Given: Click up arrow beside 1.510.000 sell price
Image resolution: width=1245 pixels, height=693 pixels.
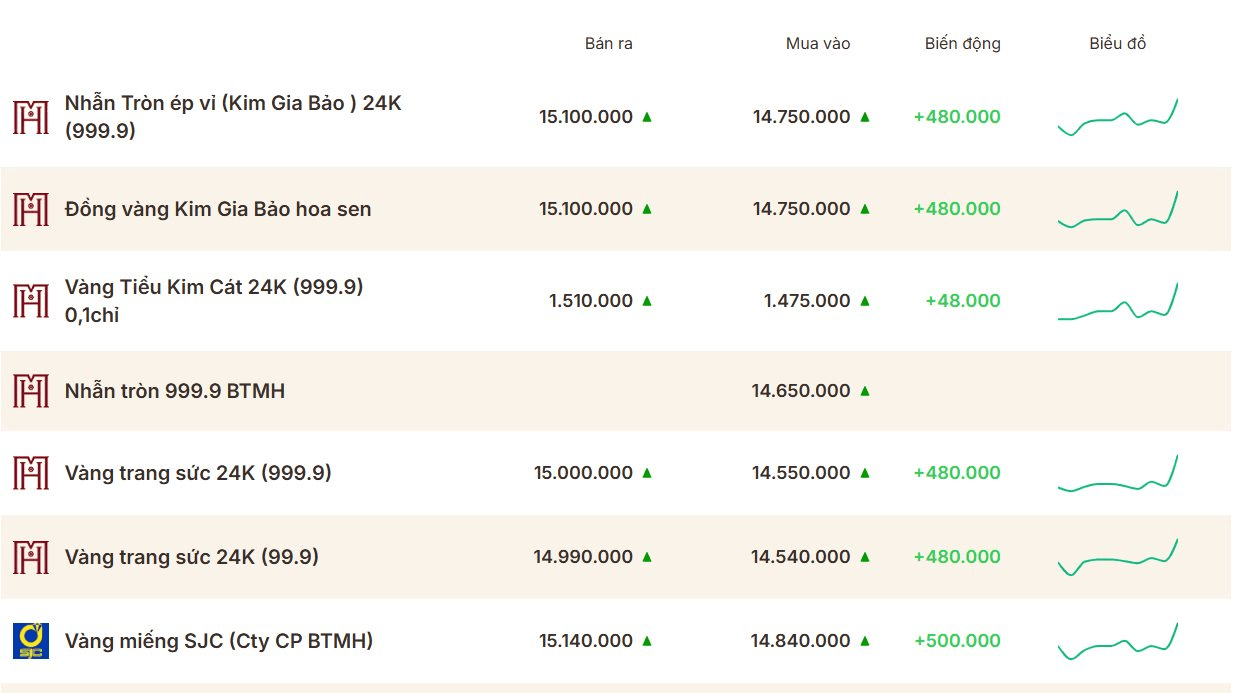Looking at the screenshot, I should [x=647, y=301].
